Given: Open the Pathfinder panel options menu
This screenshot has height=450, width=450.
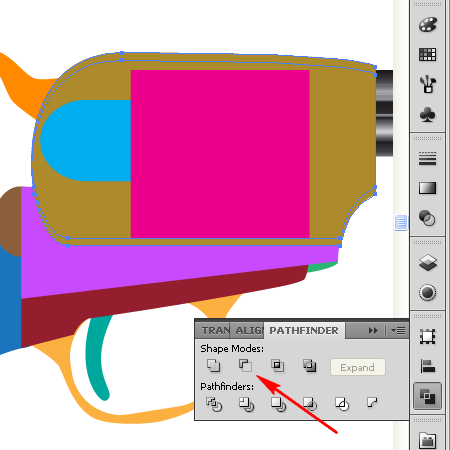Looking at the screenshot, I should (x=398, y=331).
